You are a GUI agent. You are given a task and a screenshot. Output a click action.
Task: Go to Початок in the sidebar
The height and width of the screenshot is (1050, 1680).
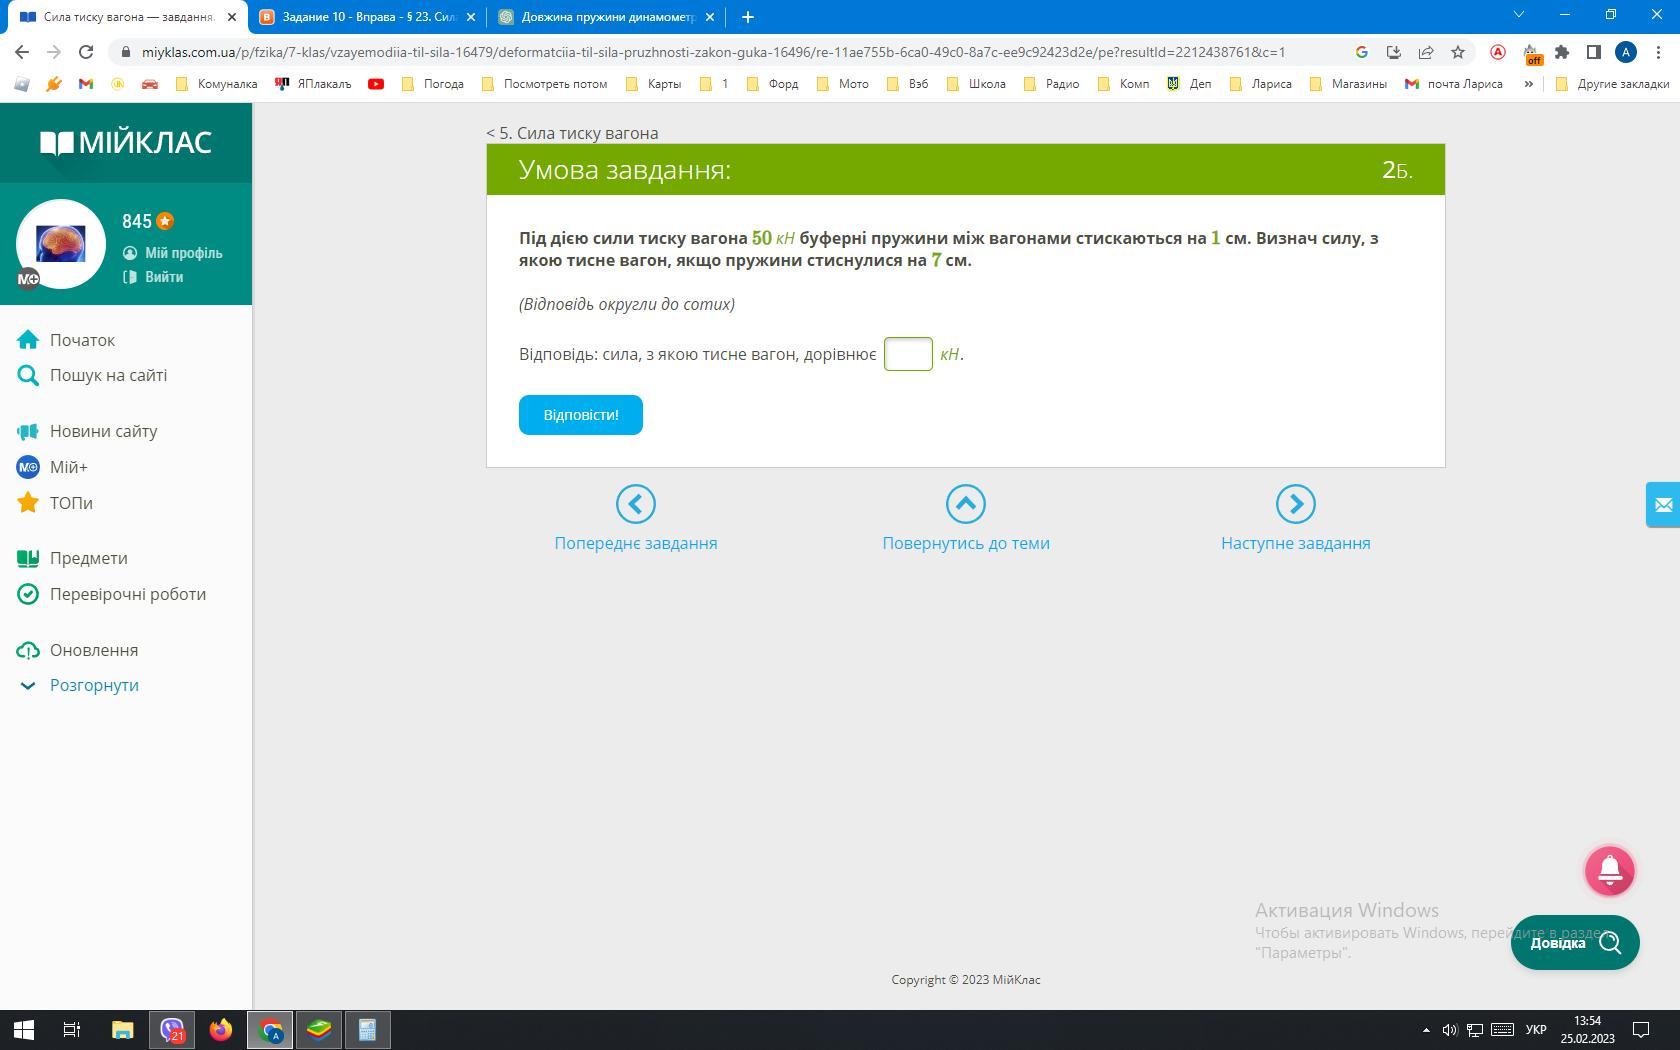click(x=66, y=340)
